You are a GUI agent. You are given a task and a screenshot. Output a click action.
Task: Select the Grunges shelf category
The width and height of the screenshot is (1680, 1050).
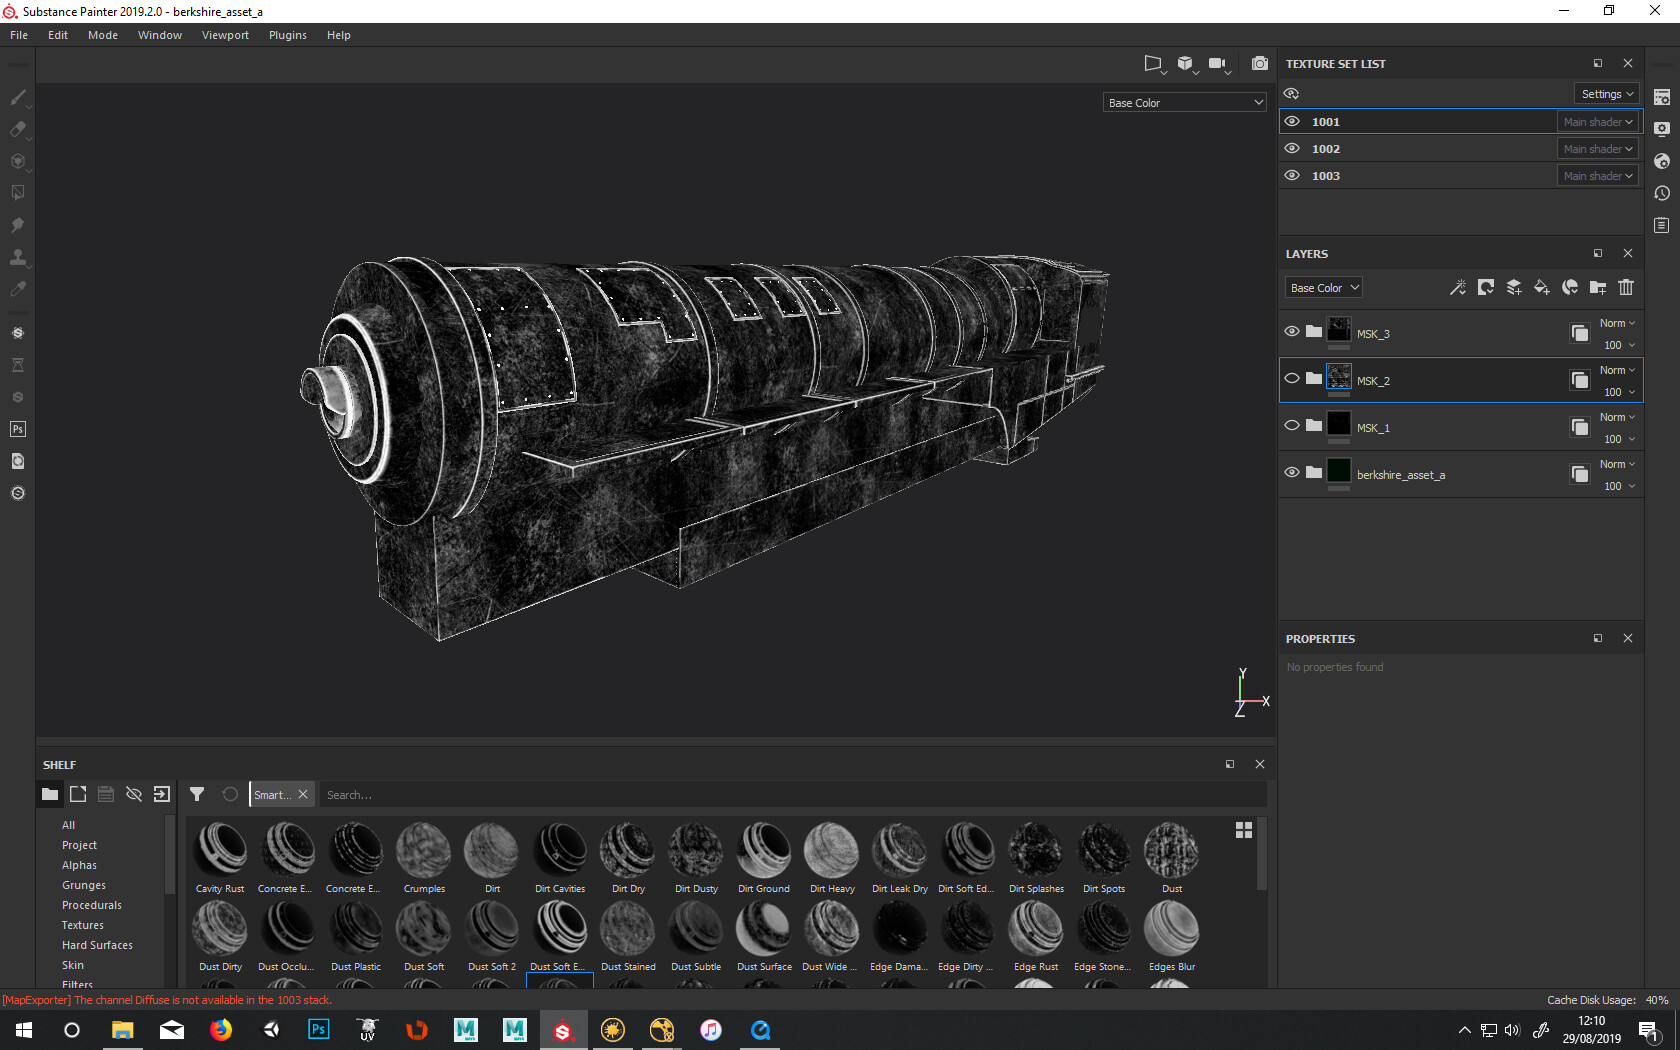(84, 885)
